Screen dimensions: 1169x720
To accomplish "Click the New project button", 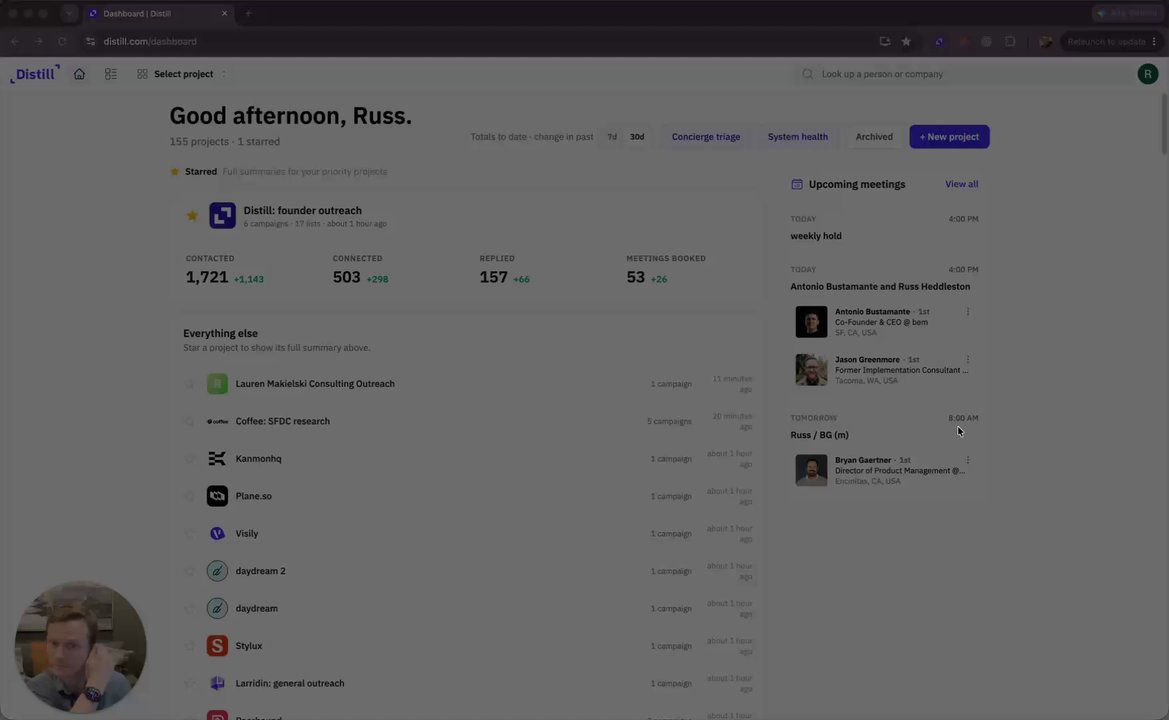I will [x=949, y=136].
